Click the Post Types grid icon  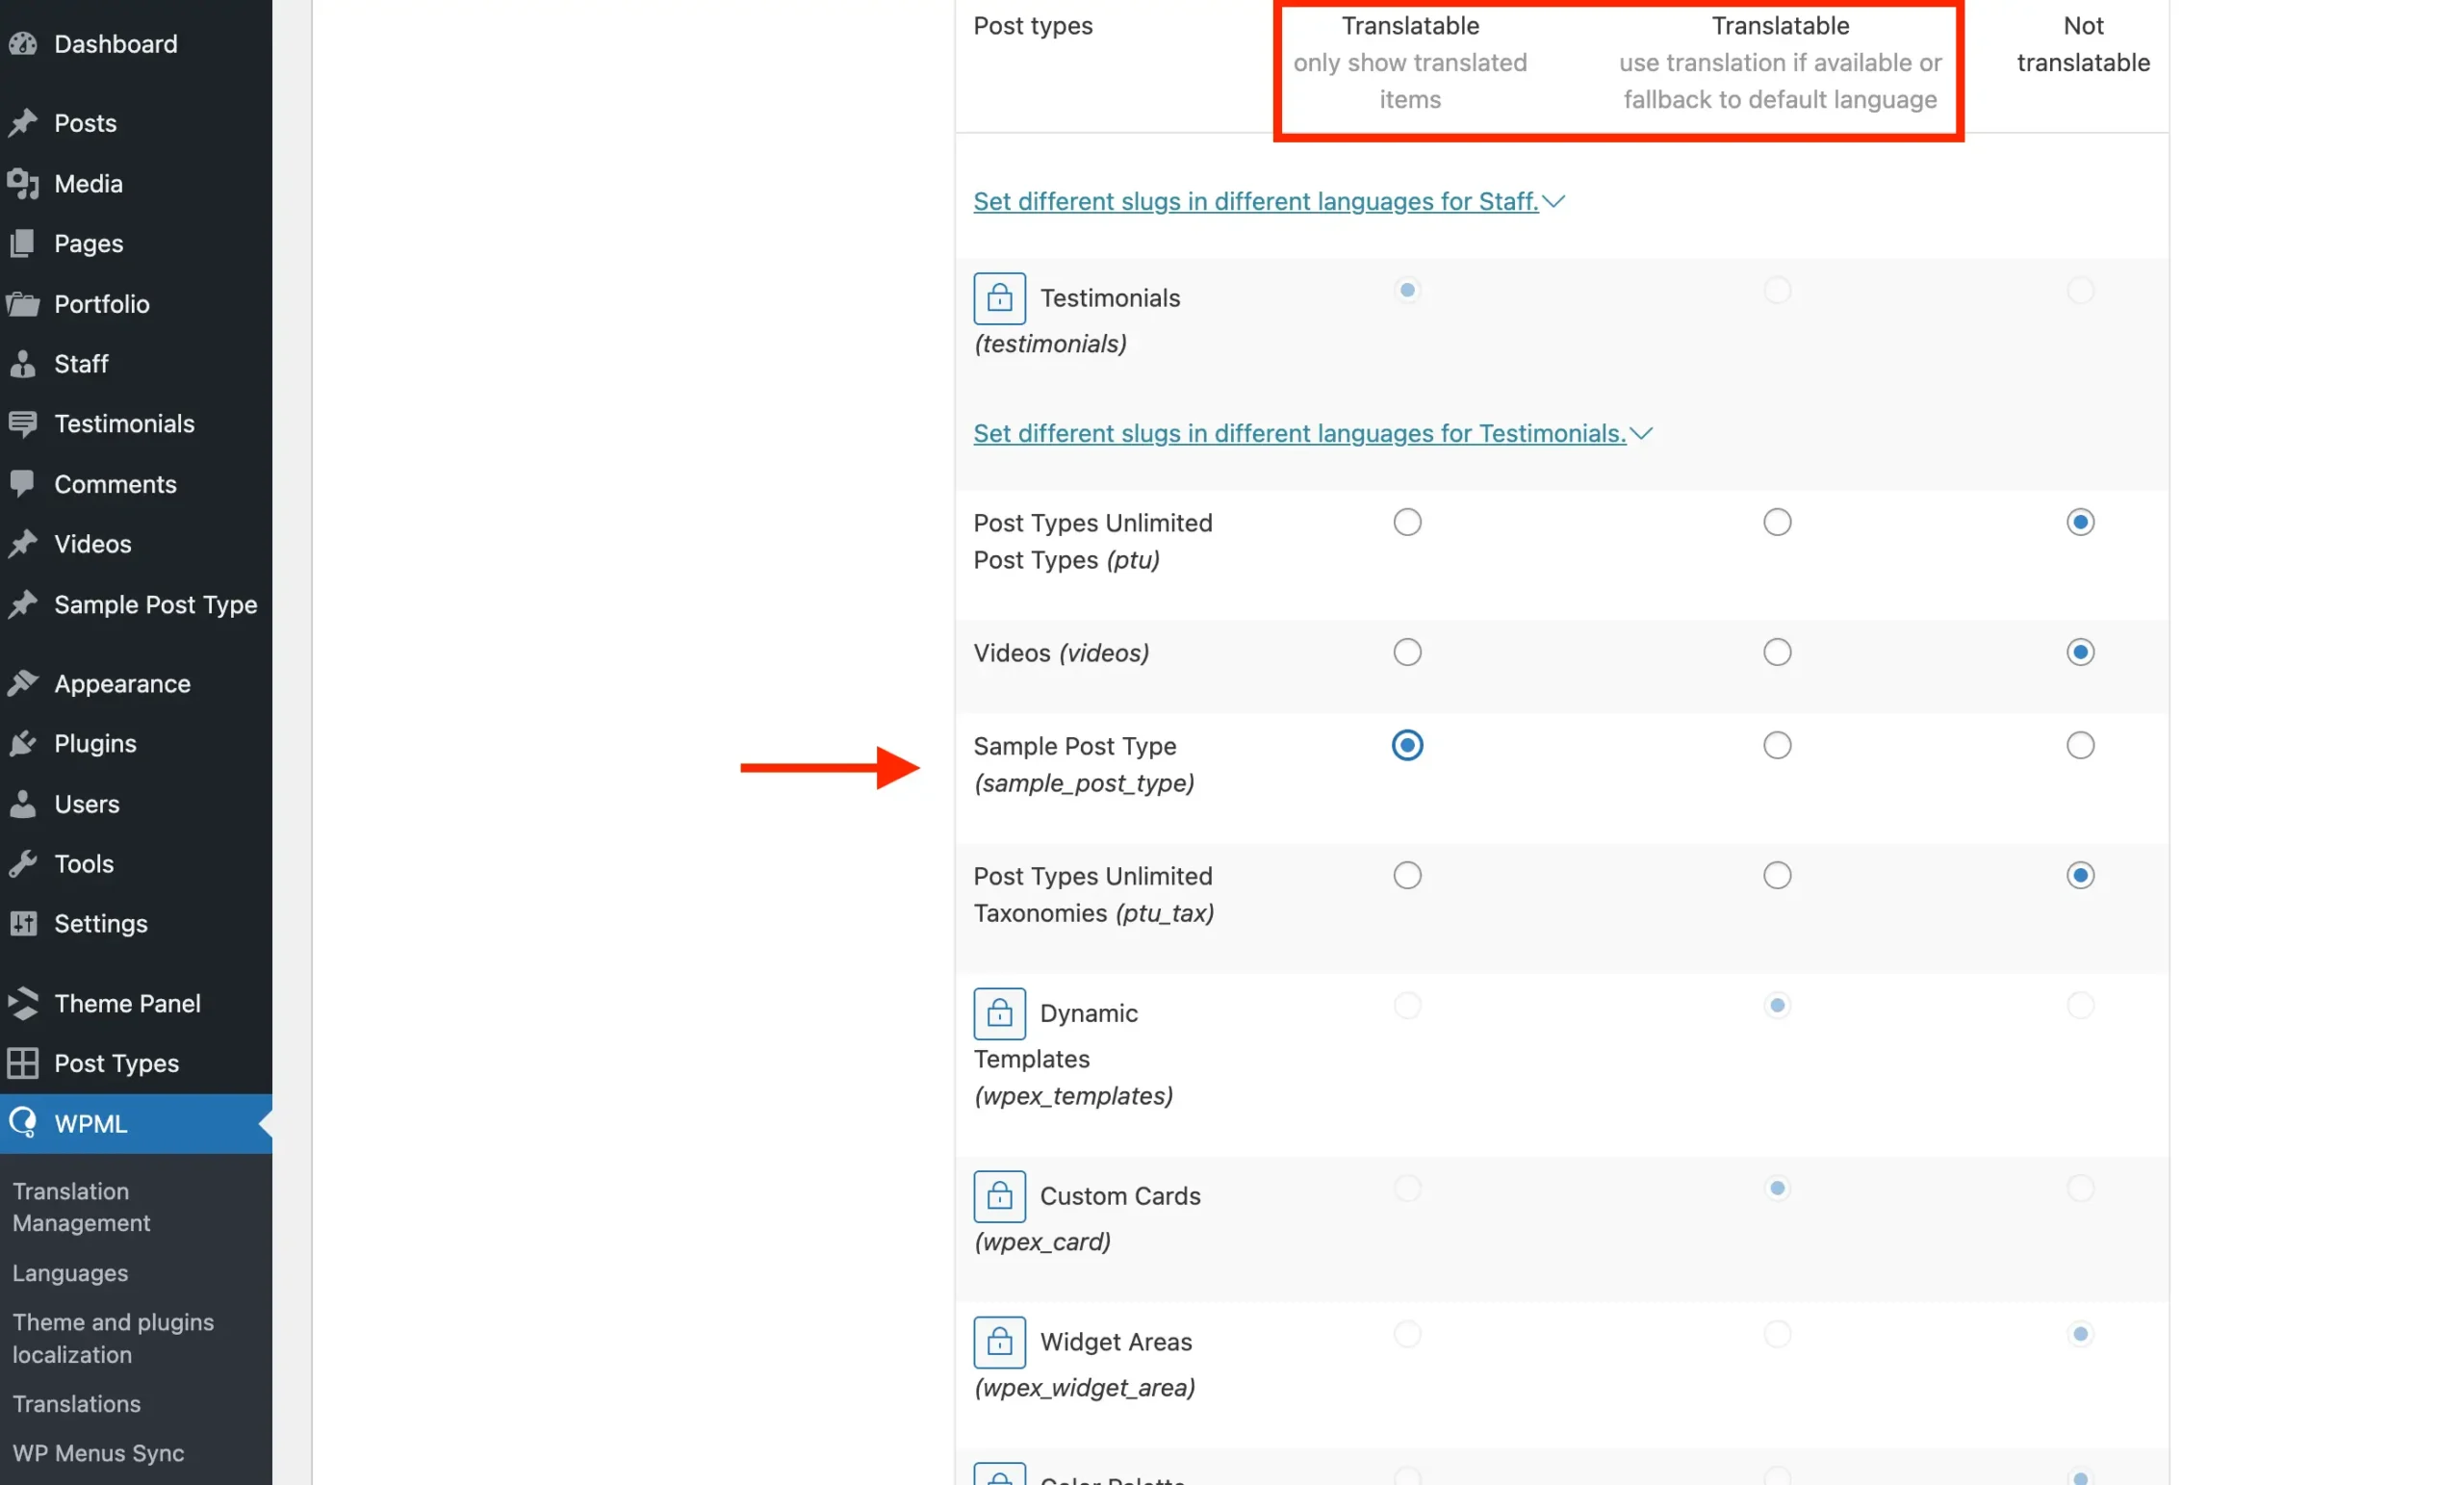tap(23, 1064)
